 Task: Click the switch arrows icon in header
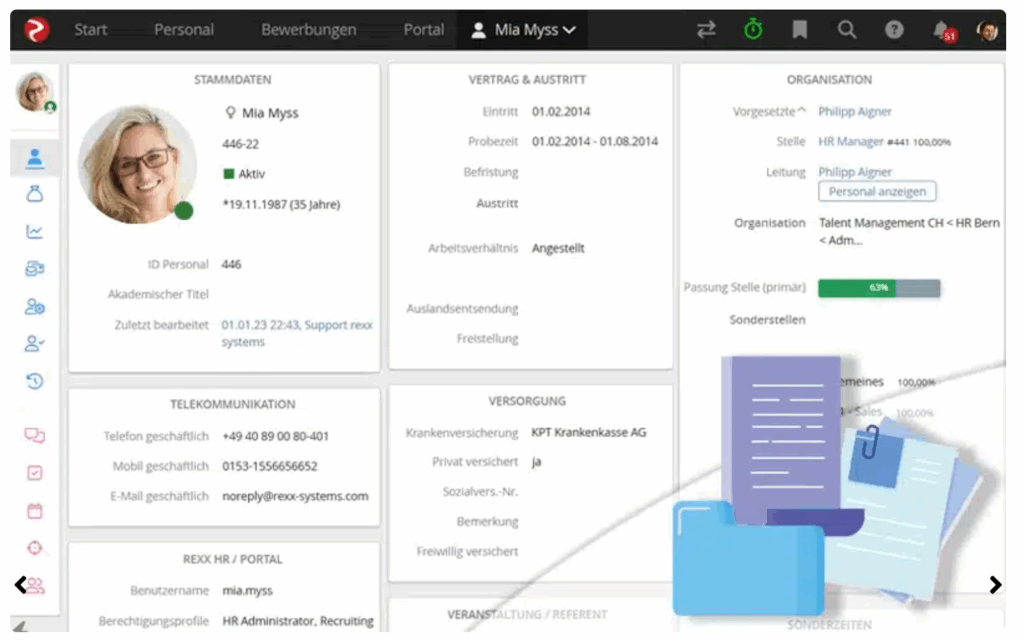(707, 30)
